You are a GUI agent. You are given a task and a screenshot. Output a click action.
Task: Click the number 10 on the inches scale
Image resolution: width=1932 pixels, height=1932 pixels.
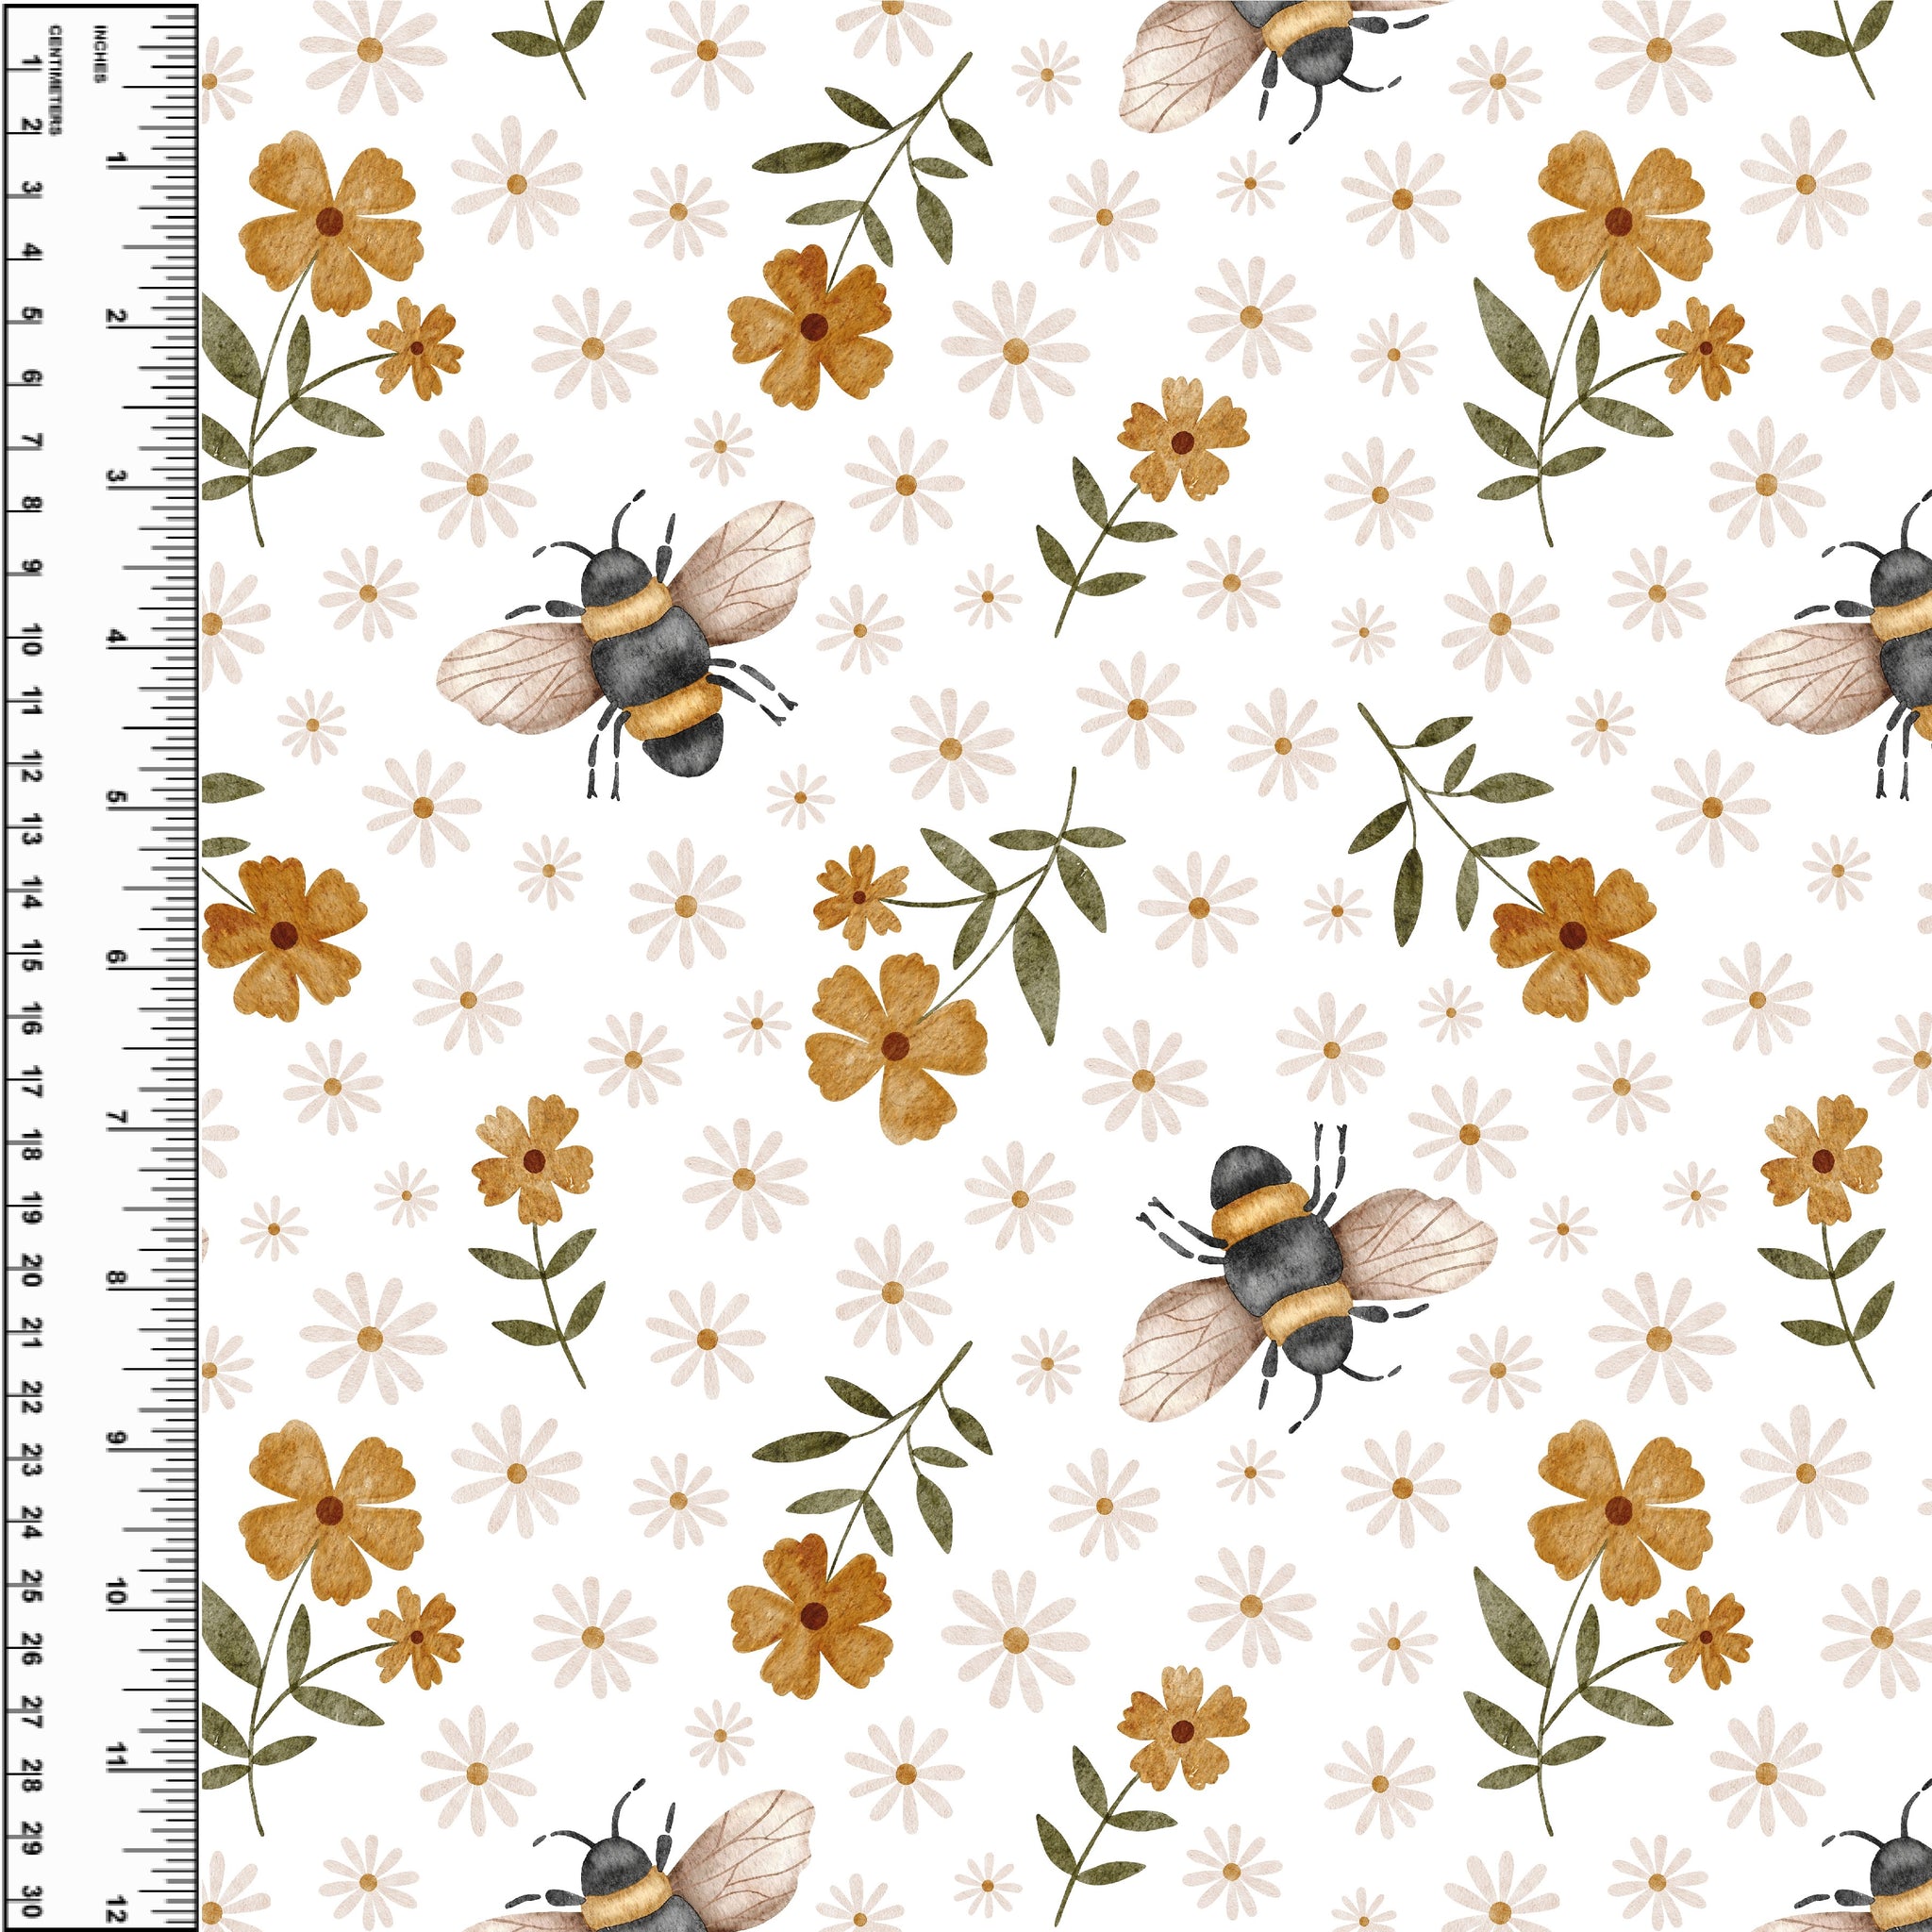pos(117,1593)
